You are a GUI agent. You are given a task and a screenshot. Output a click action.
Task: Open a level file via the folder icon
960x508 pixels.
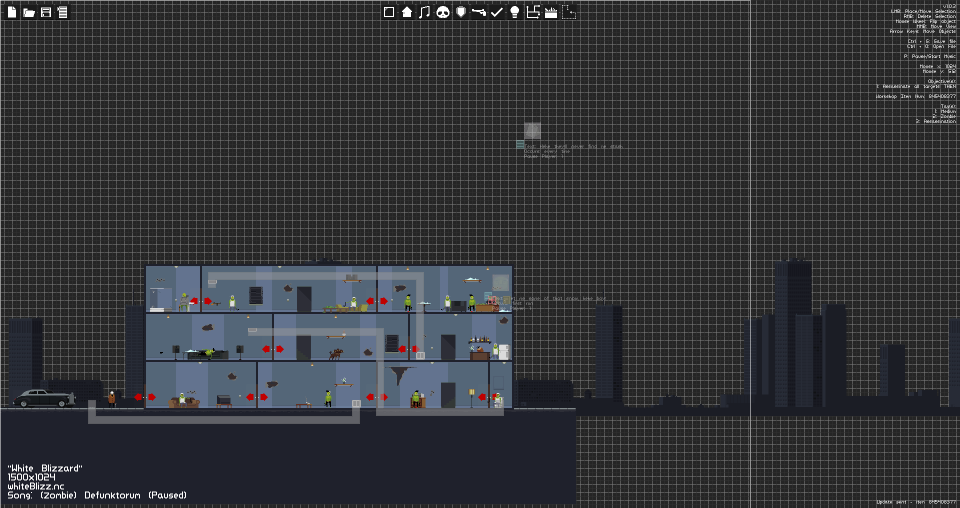click(x=29, y=12)
